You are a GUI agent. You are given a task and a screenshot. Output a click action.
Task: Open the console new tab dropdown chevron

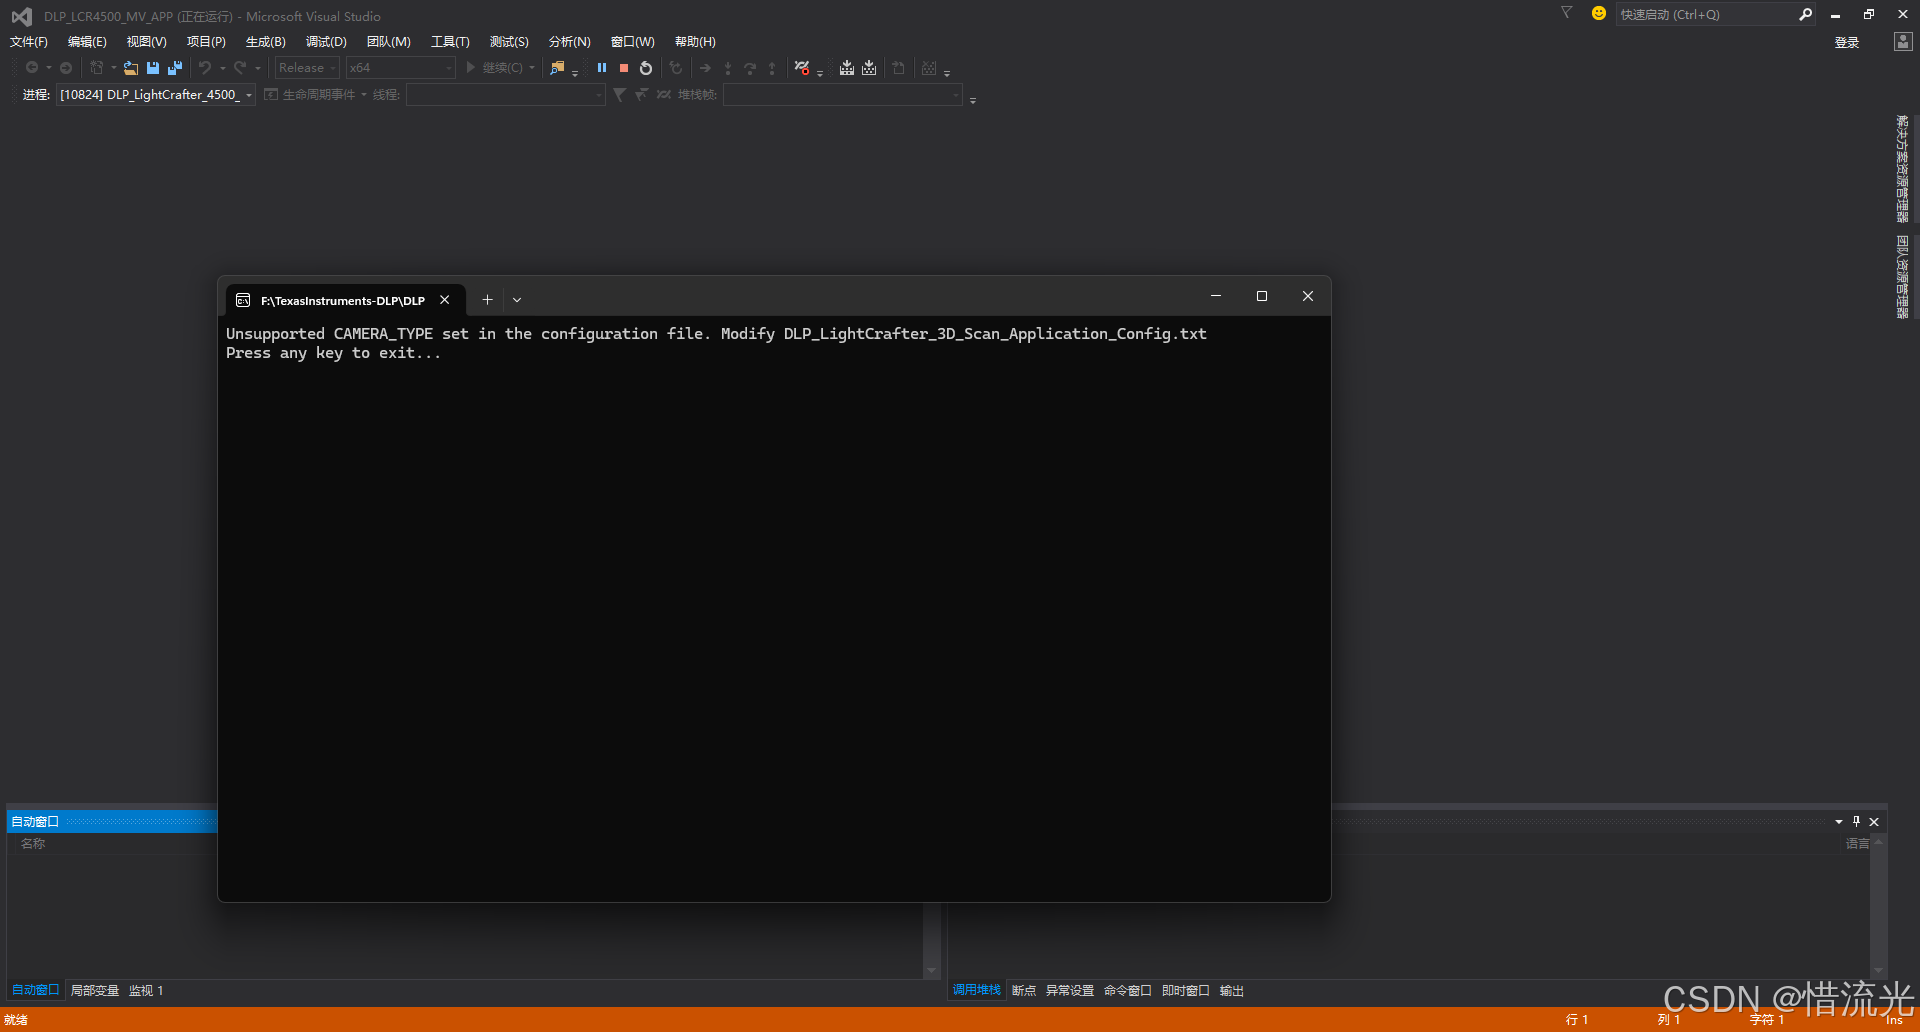[517, 299]
